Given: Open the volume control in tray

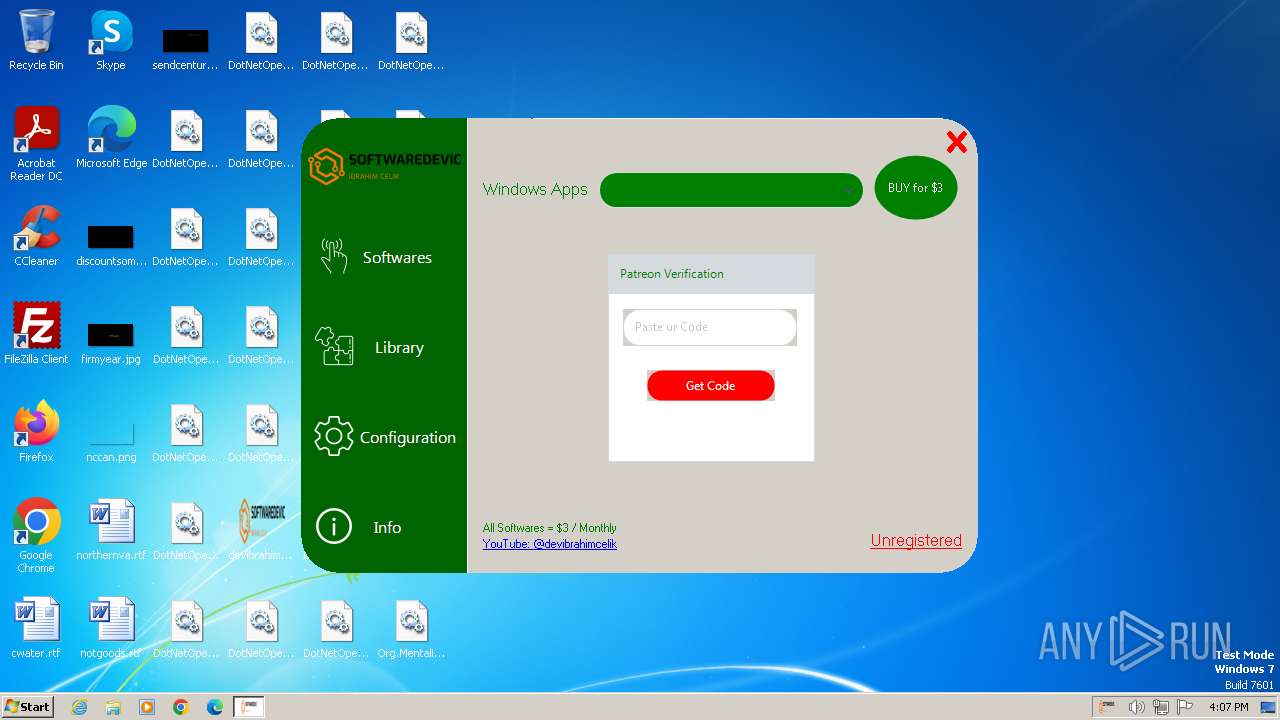Looking at the screenshot, I should click(x=1136, y=707).
